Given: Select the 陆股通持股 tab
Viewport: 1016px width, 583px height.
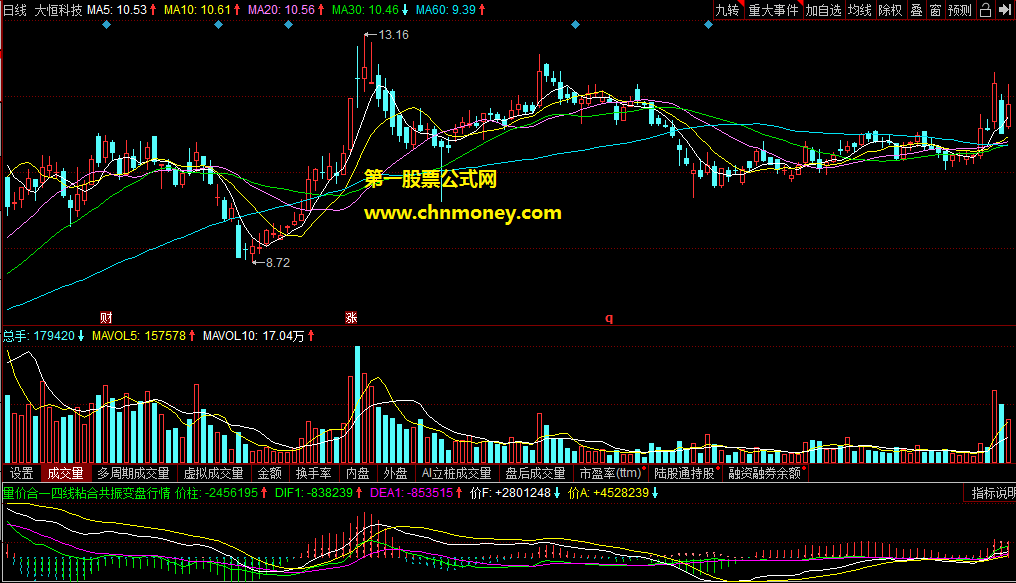Looking at the screenshot, I should tap(686, 474).
